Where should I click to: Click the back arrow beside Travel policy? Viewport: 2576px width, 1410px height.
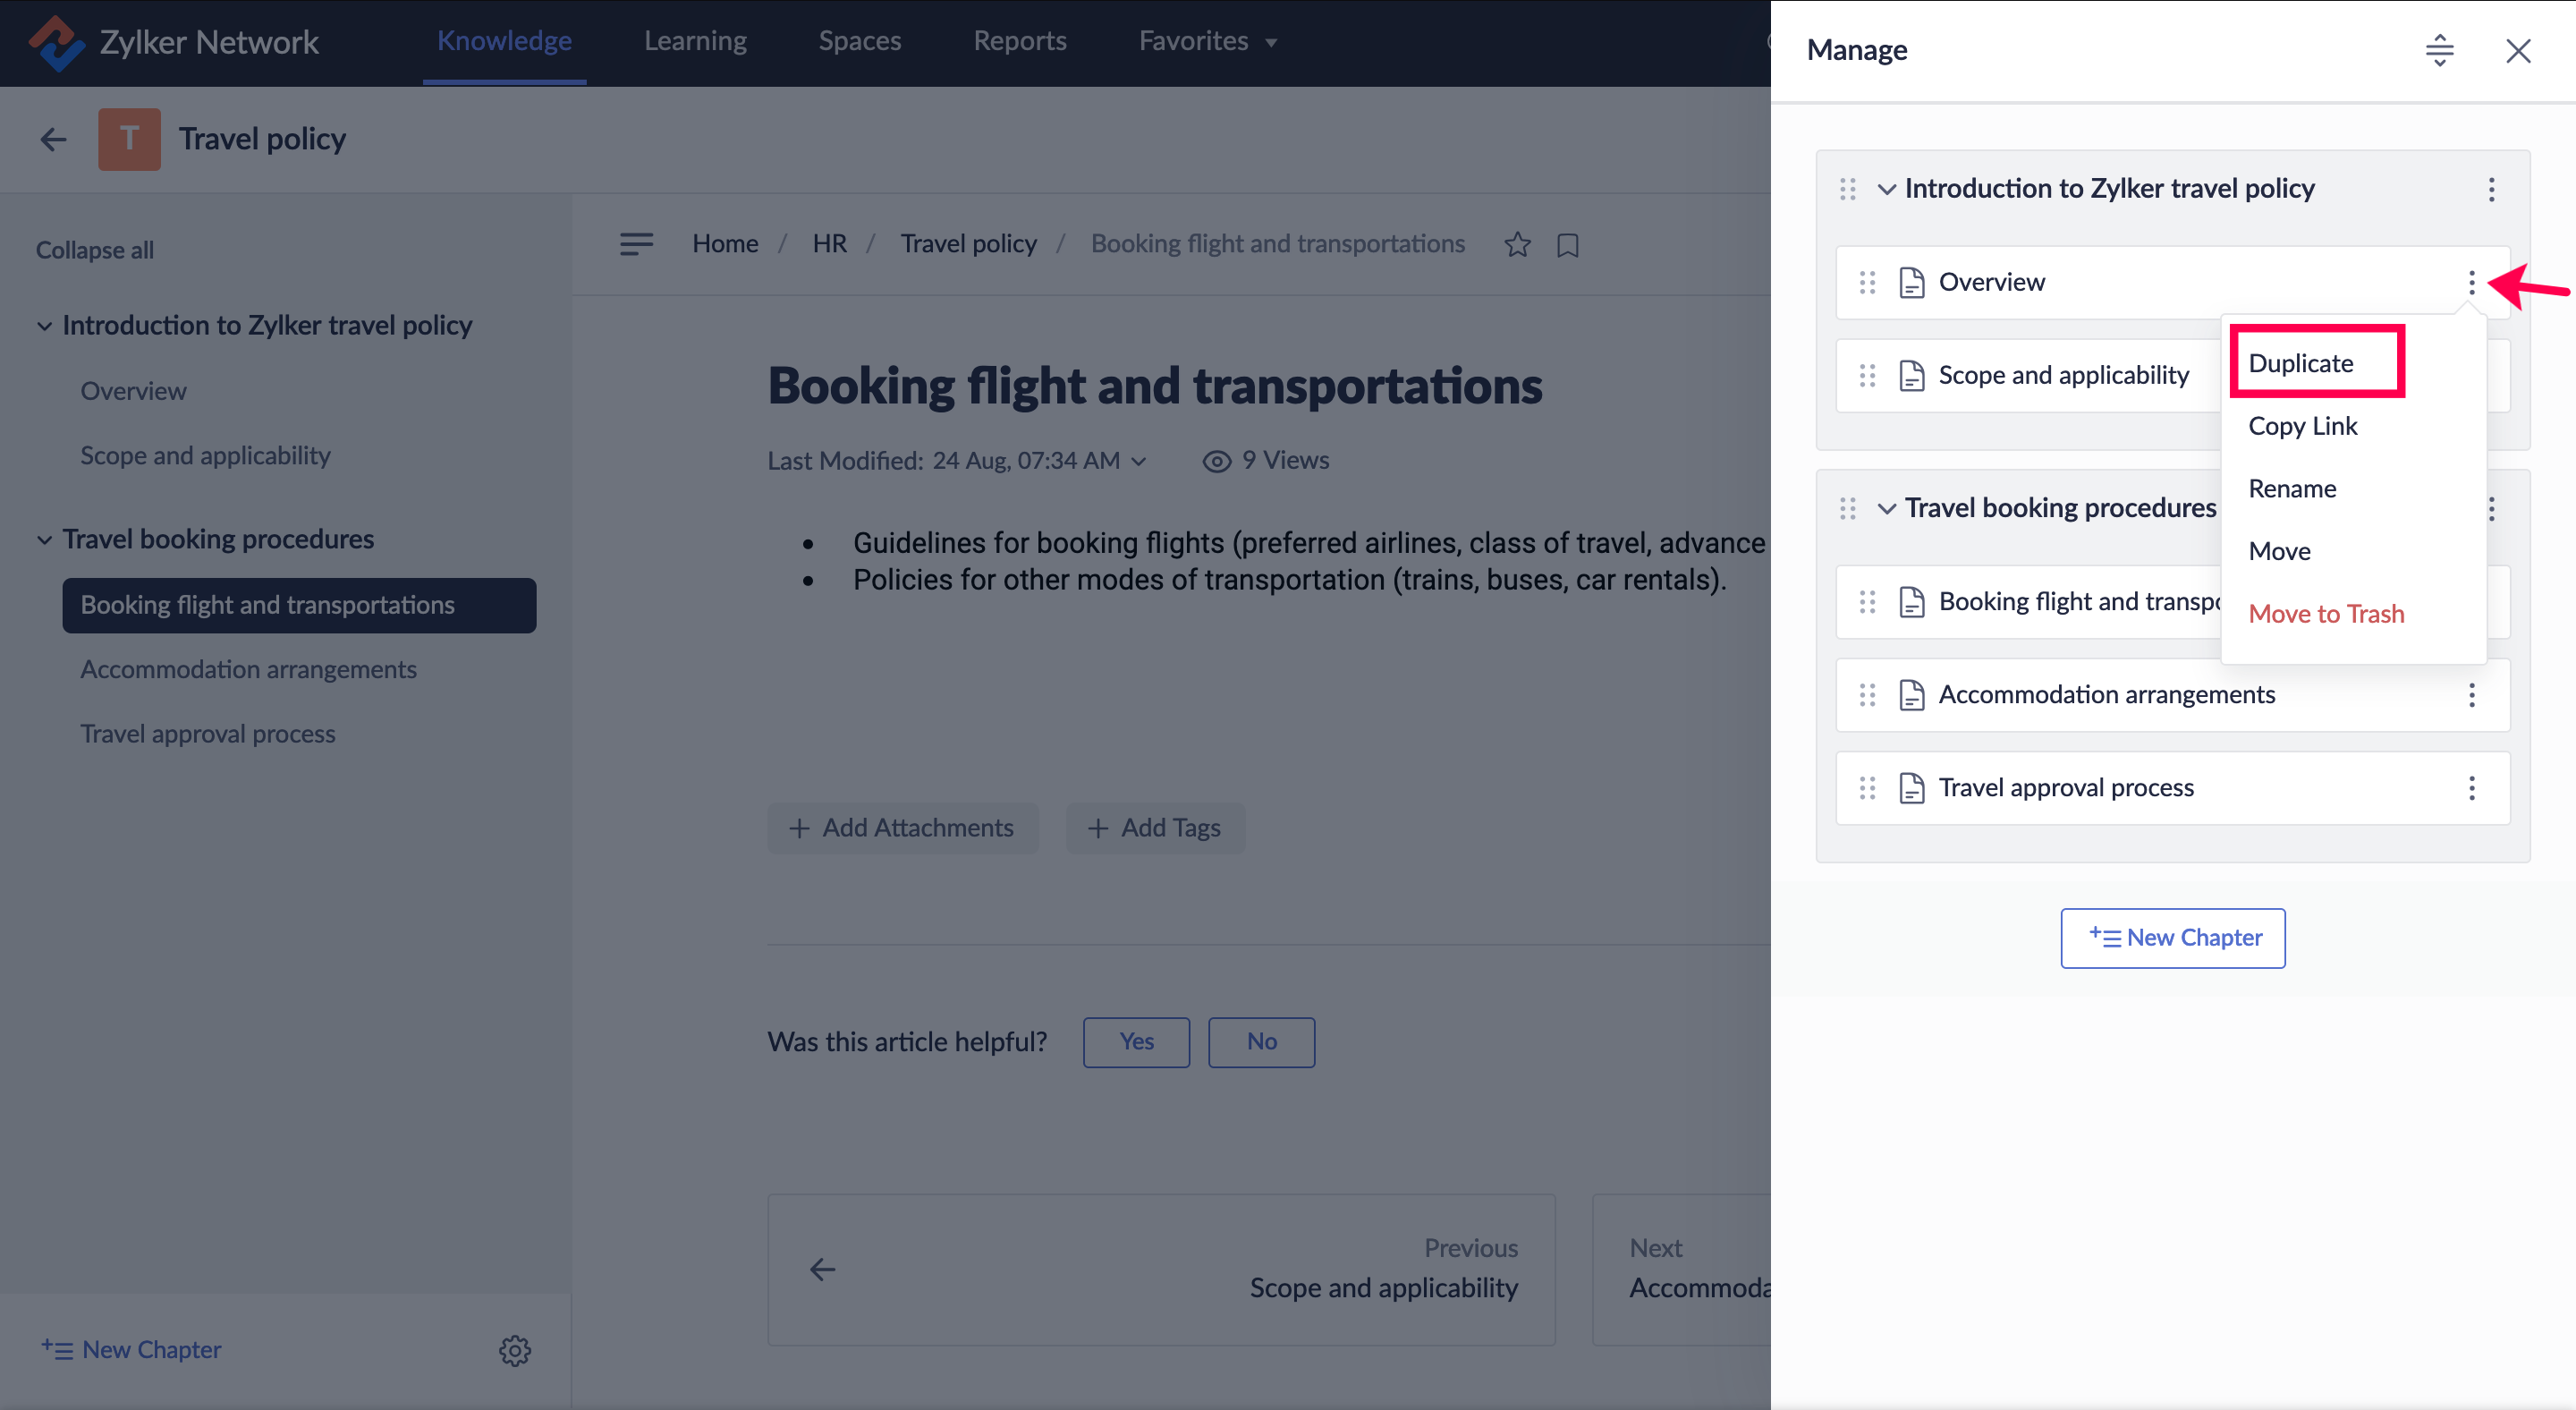point(53,139)
